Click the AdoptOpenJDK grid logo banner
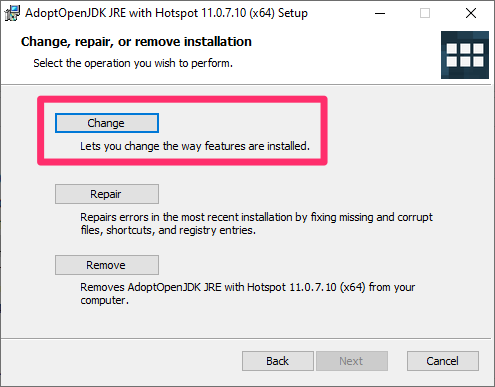Image resolution: width=495 pixels, height=387 pixels. pos(465,55)
